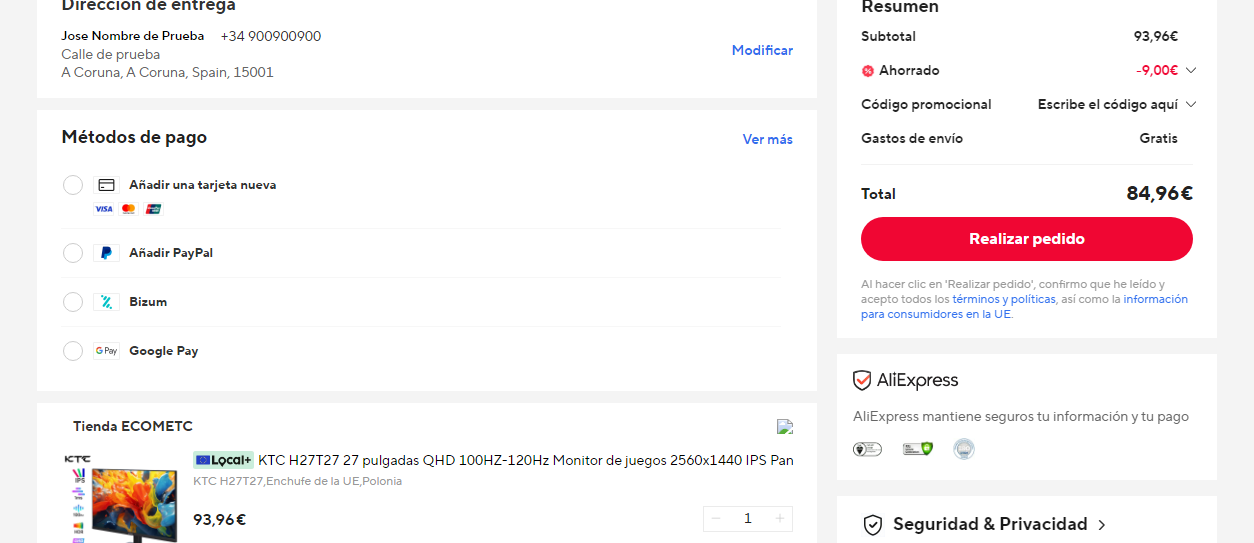The image size is (1254, 543).
Task: Choose the Google Pay radio button
Action: tap(73, 351)
